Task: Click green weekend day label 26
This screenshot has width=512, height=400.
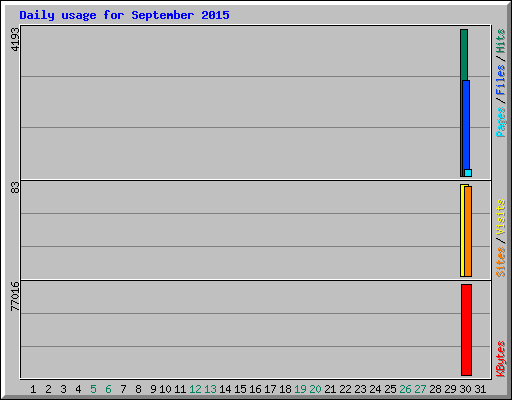Action: point(405,389)
